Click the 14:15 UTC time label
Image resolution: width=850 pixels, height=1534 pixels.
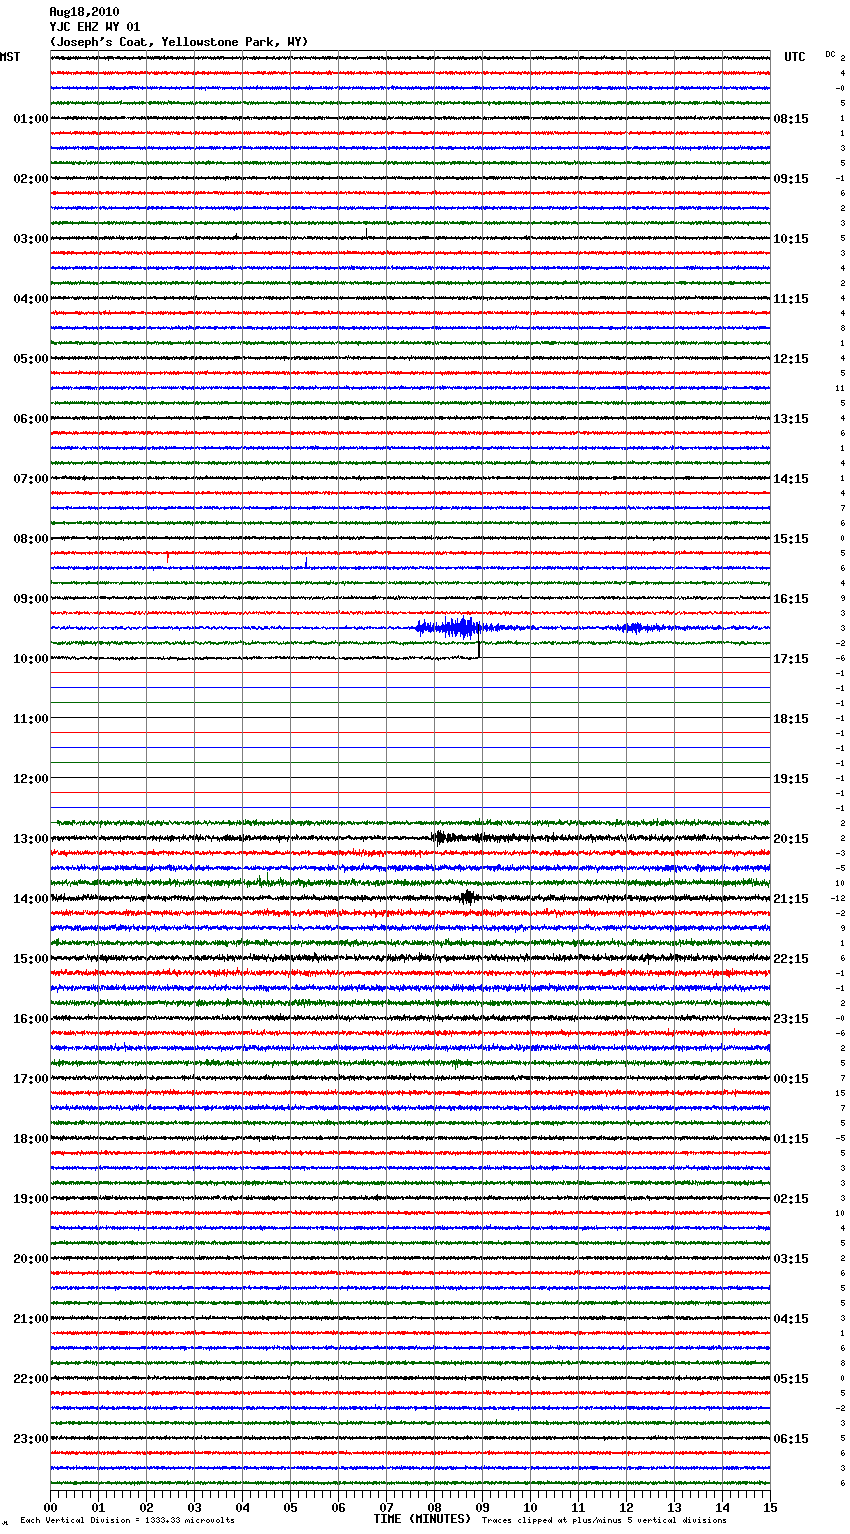pyautogui.click(x=791, y=479)
